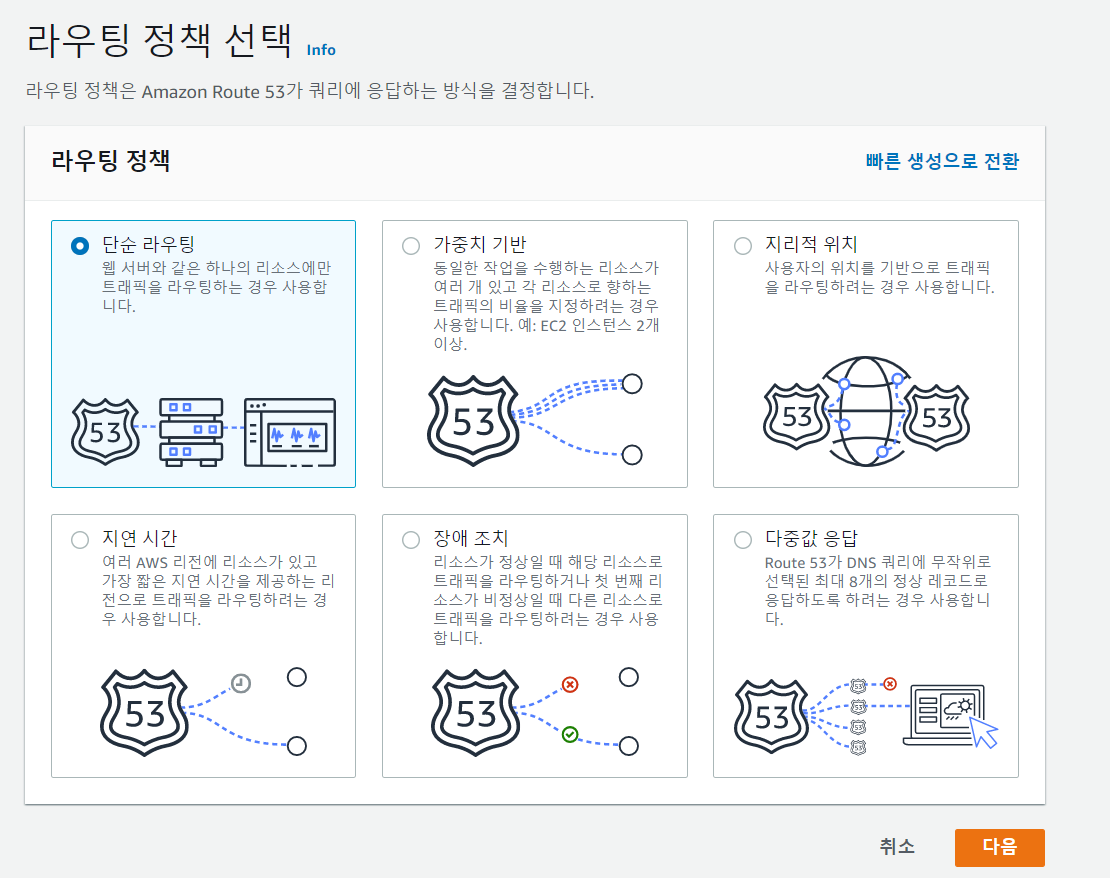
Task: Click the 가중치 기반 card title
Action: click(480, 244)
